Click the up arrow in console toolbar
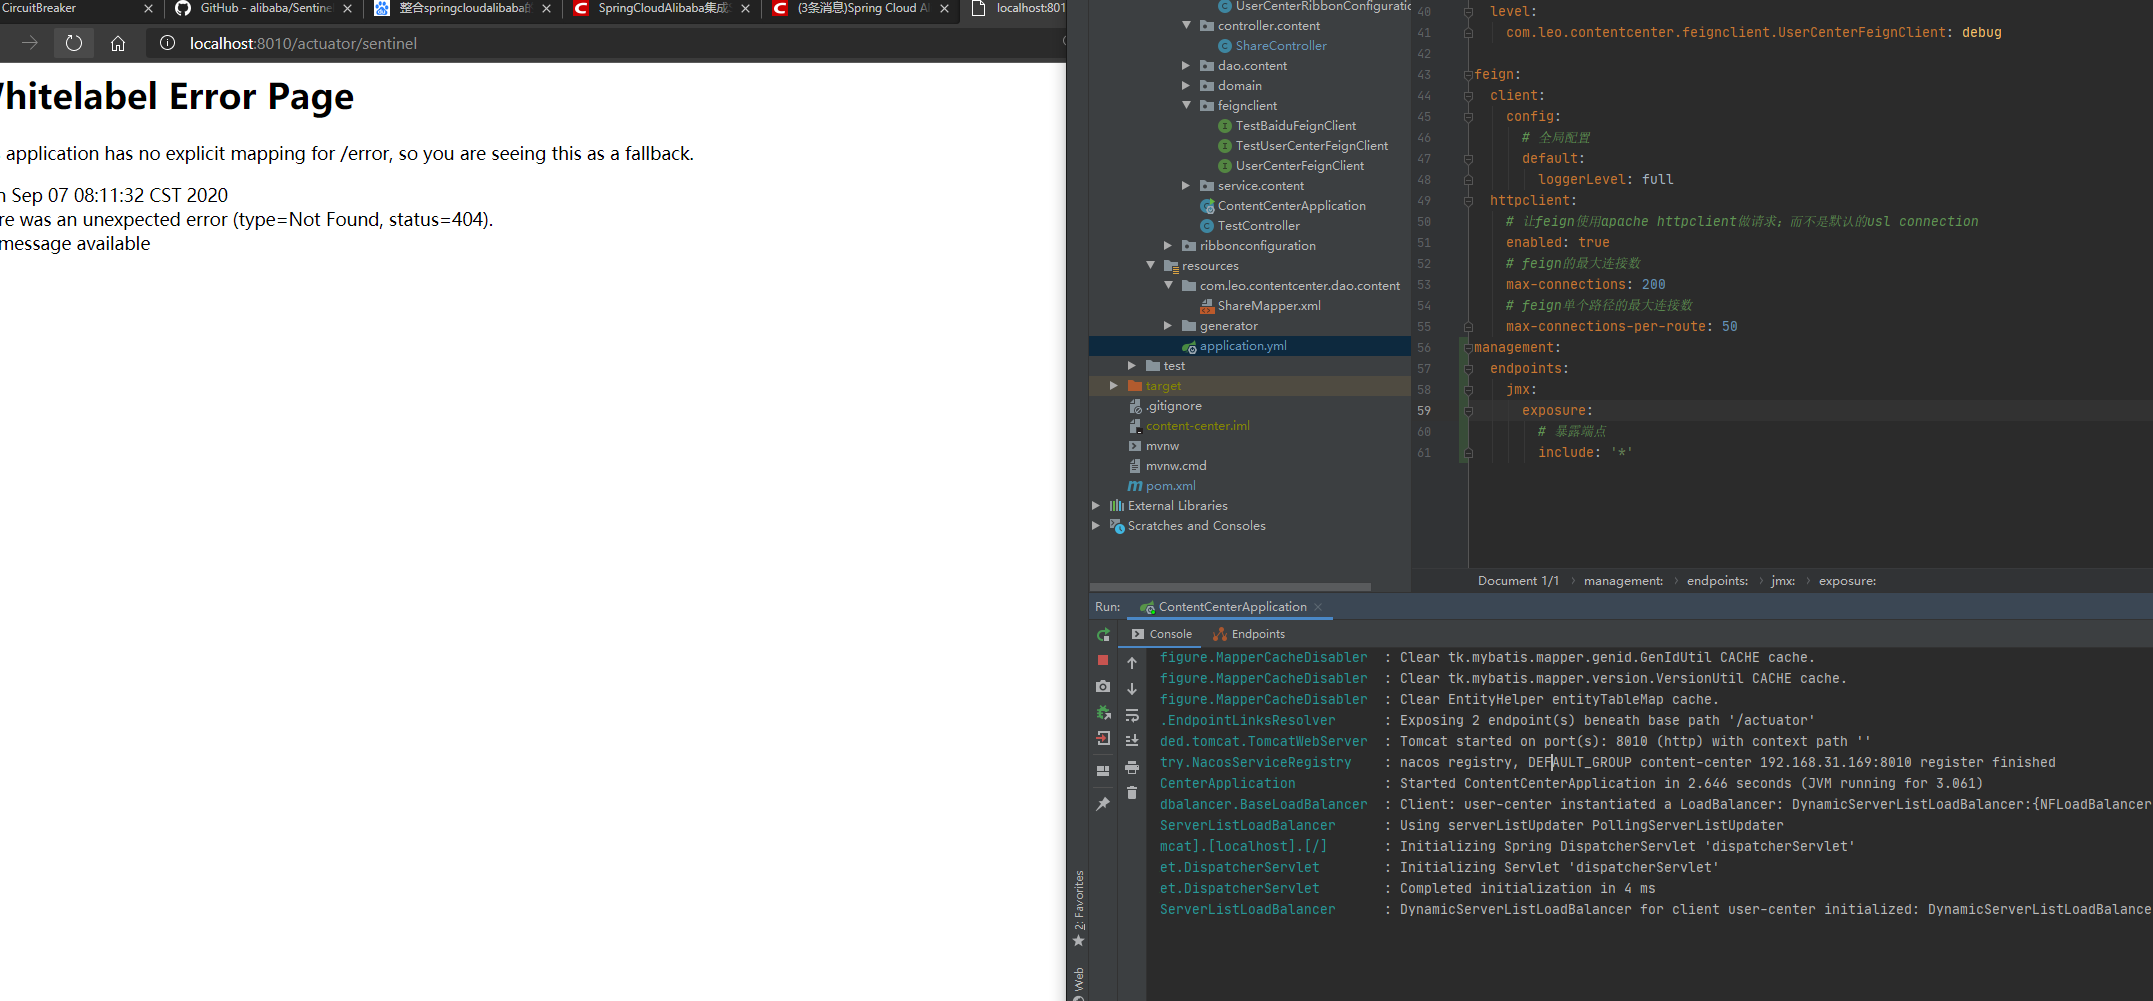Screen dimensions: 2153x1001 click(1132, 663)
